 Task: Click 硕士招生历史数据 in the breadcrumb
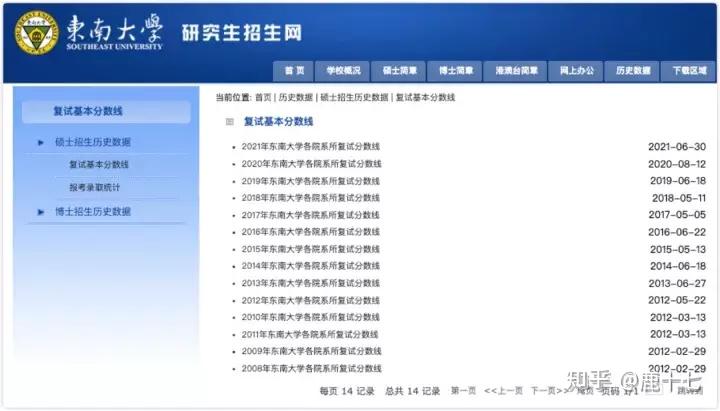(354, 97)
